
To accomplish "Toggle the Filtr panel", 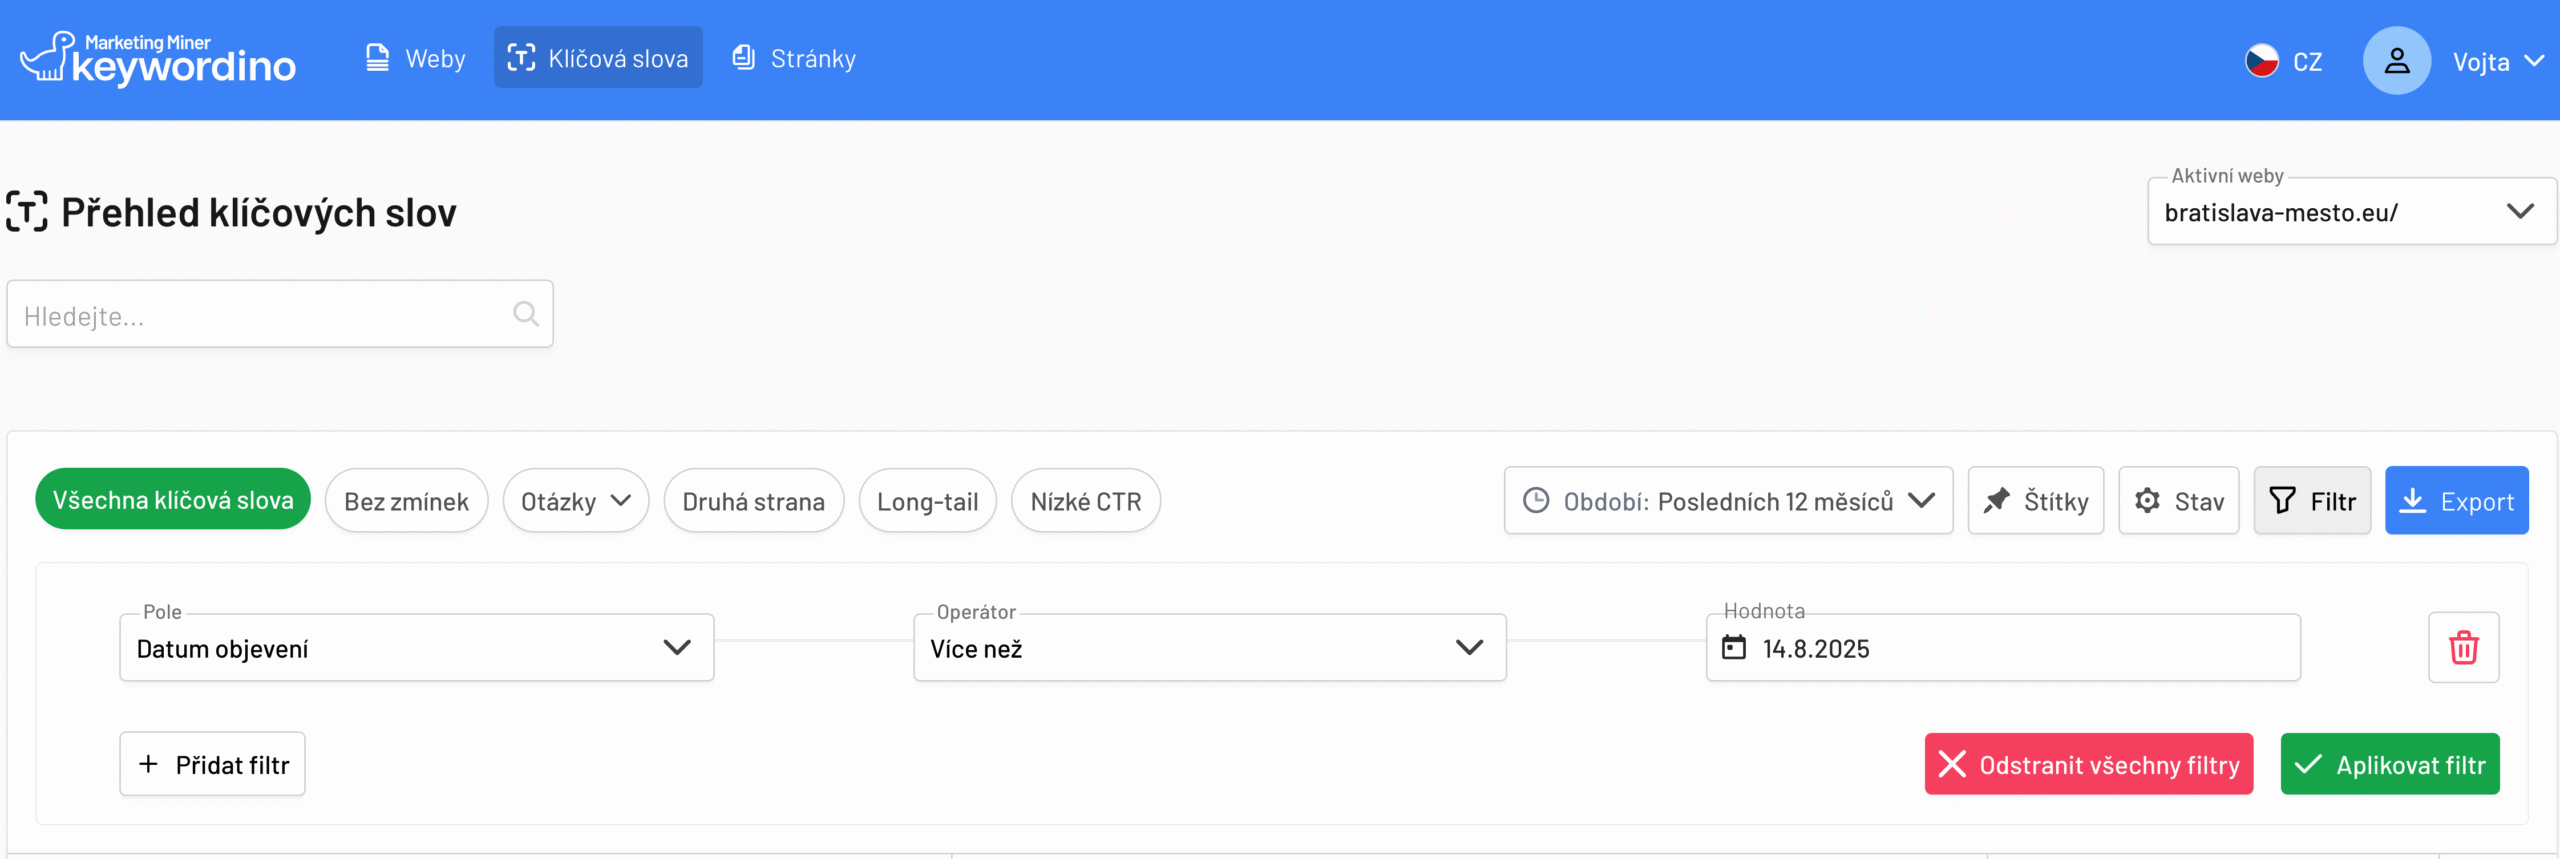I will tap(2311, 501).
